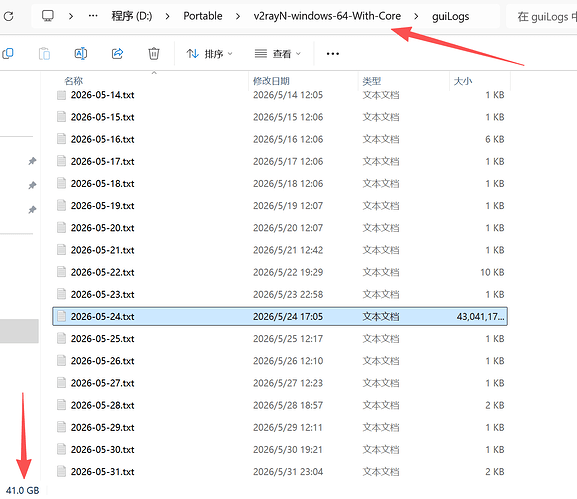Viewport: 577px width, 499px height.
Task: Click the paste clipboard icon
Action: tap(44, 54)
